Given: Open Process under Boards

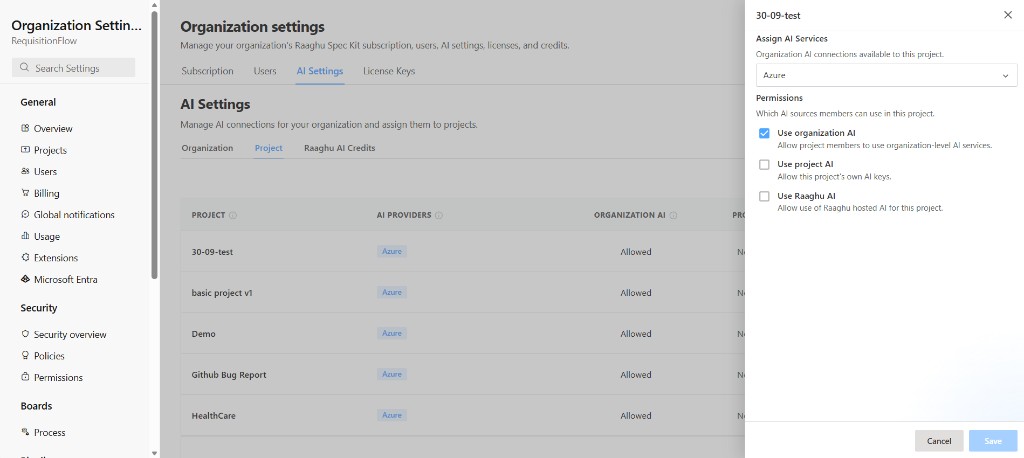Looking at the screenshot, I should point(50,433).
